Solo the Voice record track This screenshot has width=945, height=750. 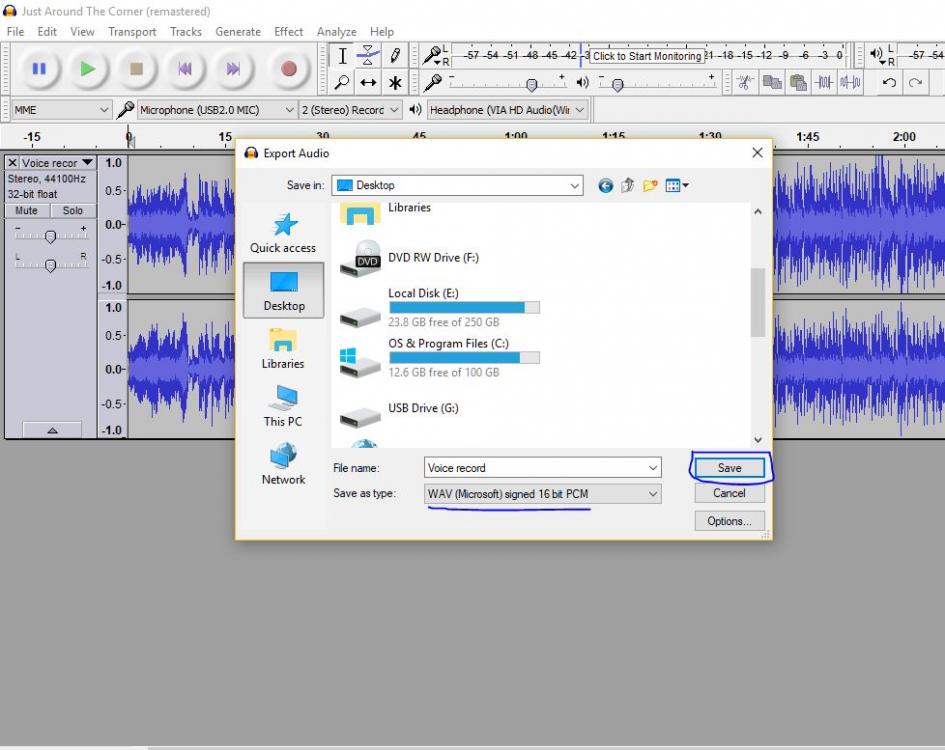pyautogui.click(x=73, y=211)
